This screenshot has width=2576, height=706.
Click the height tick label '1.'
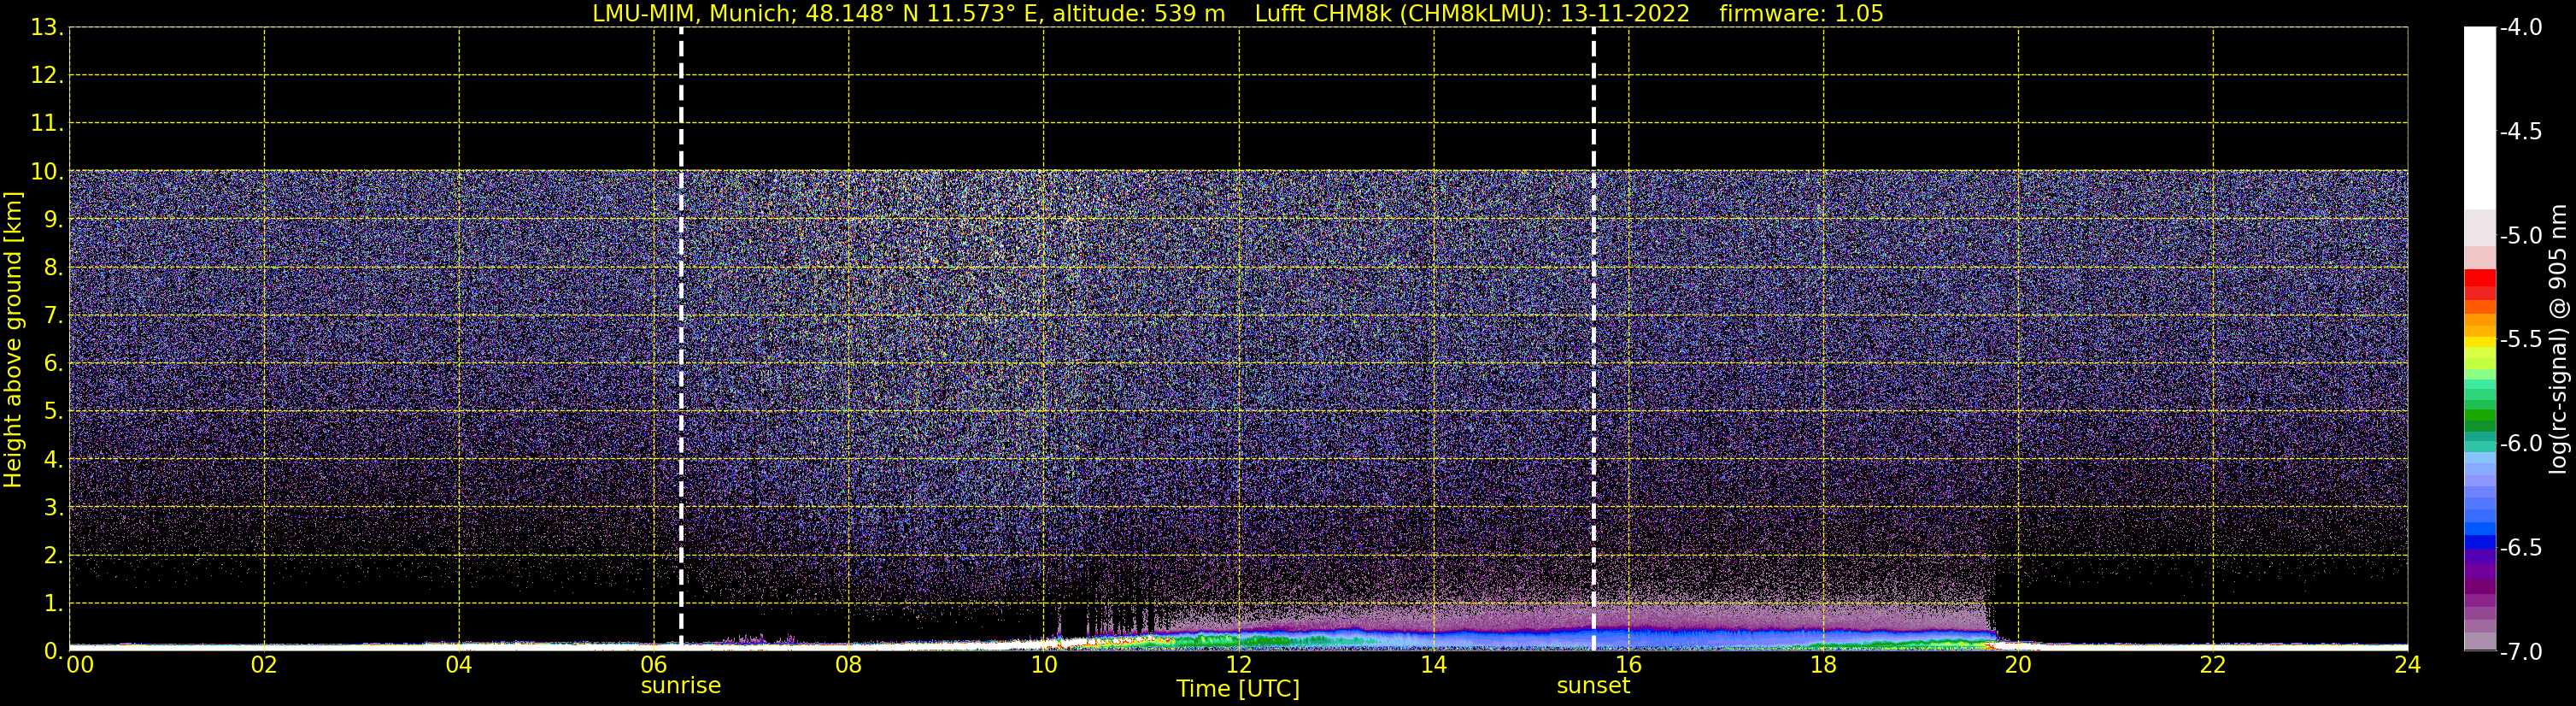[x=53, y=604]
